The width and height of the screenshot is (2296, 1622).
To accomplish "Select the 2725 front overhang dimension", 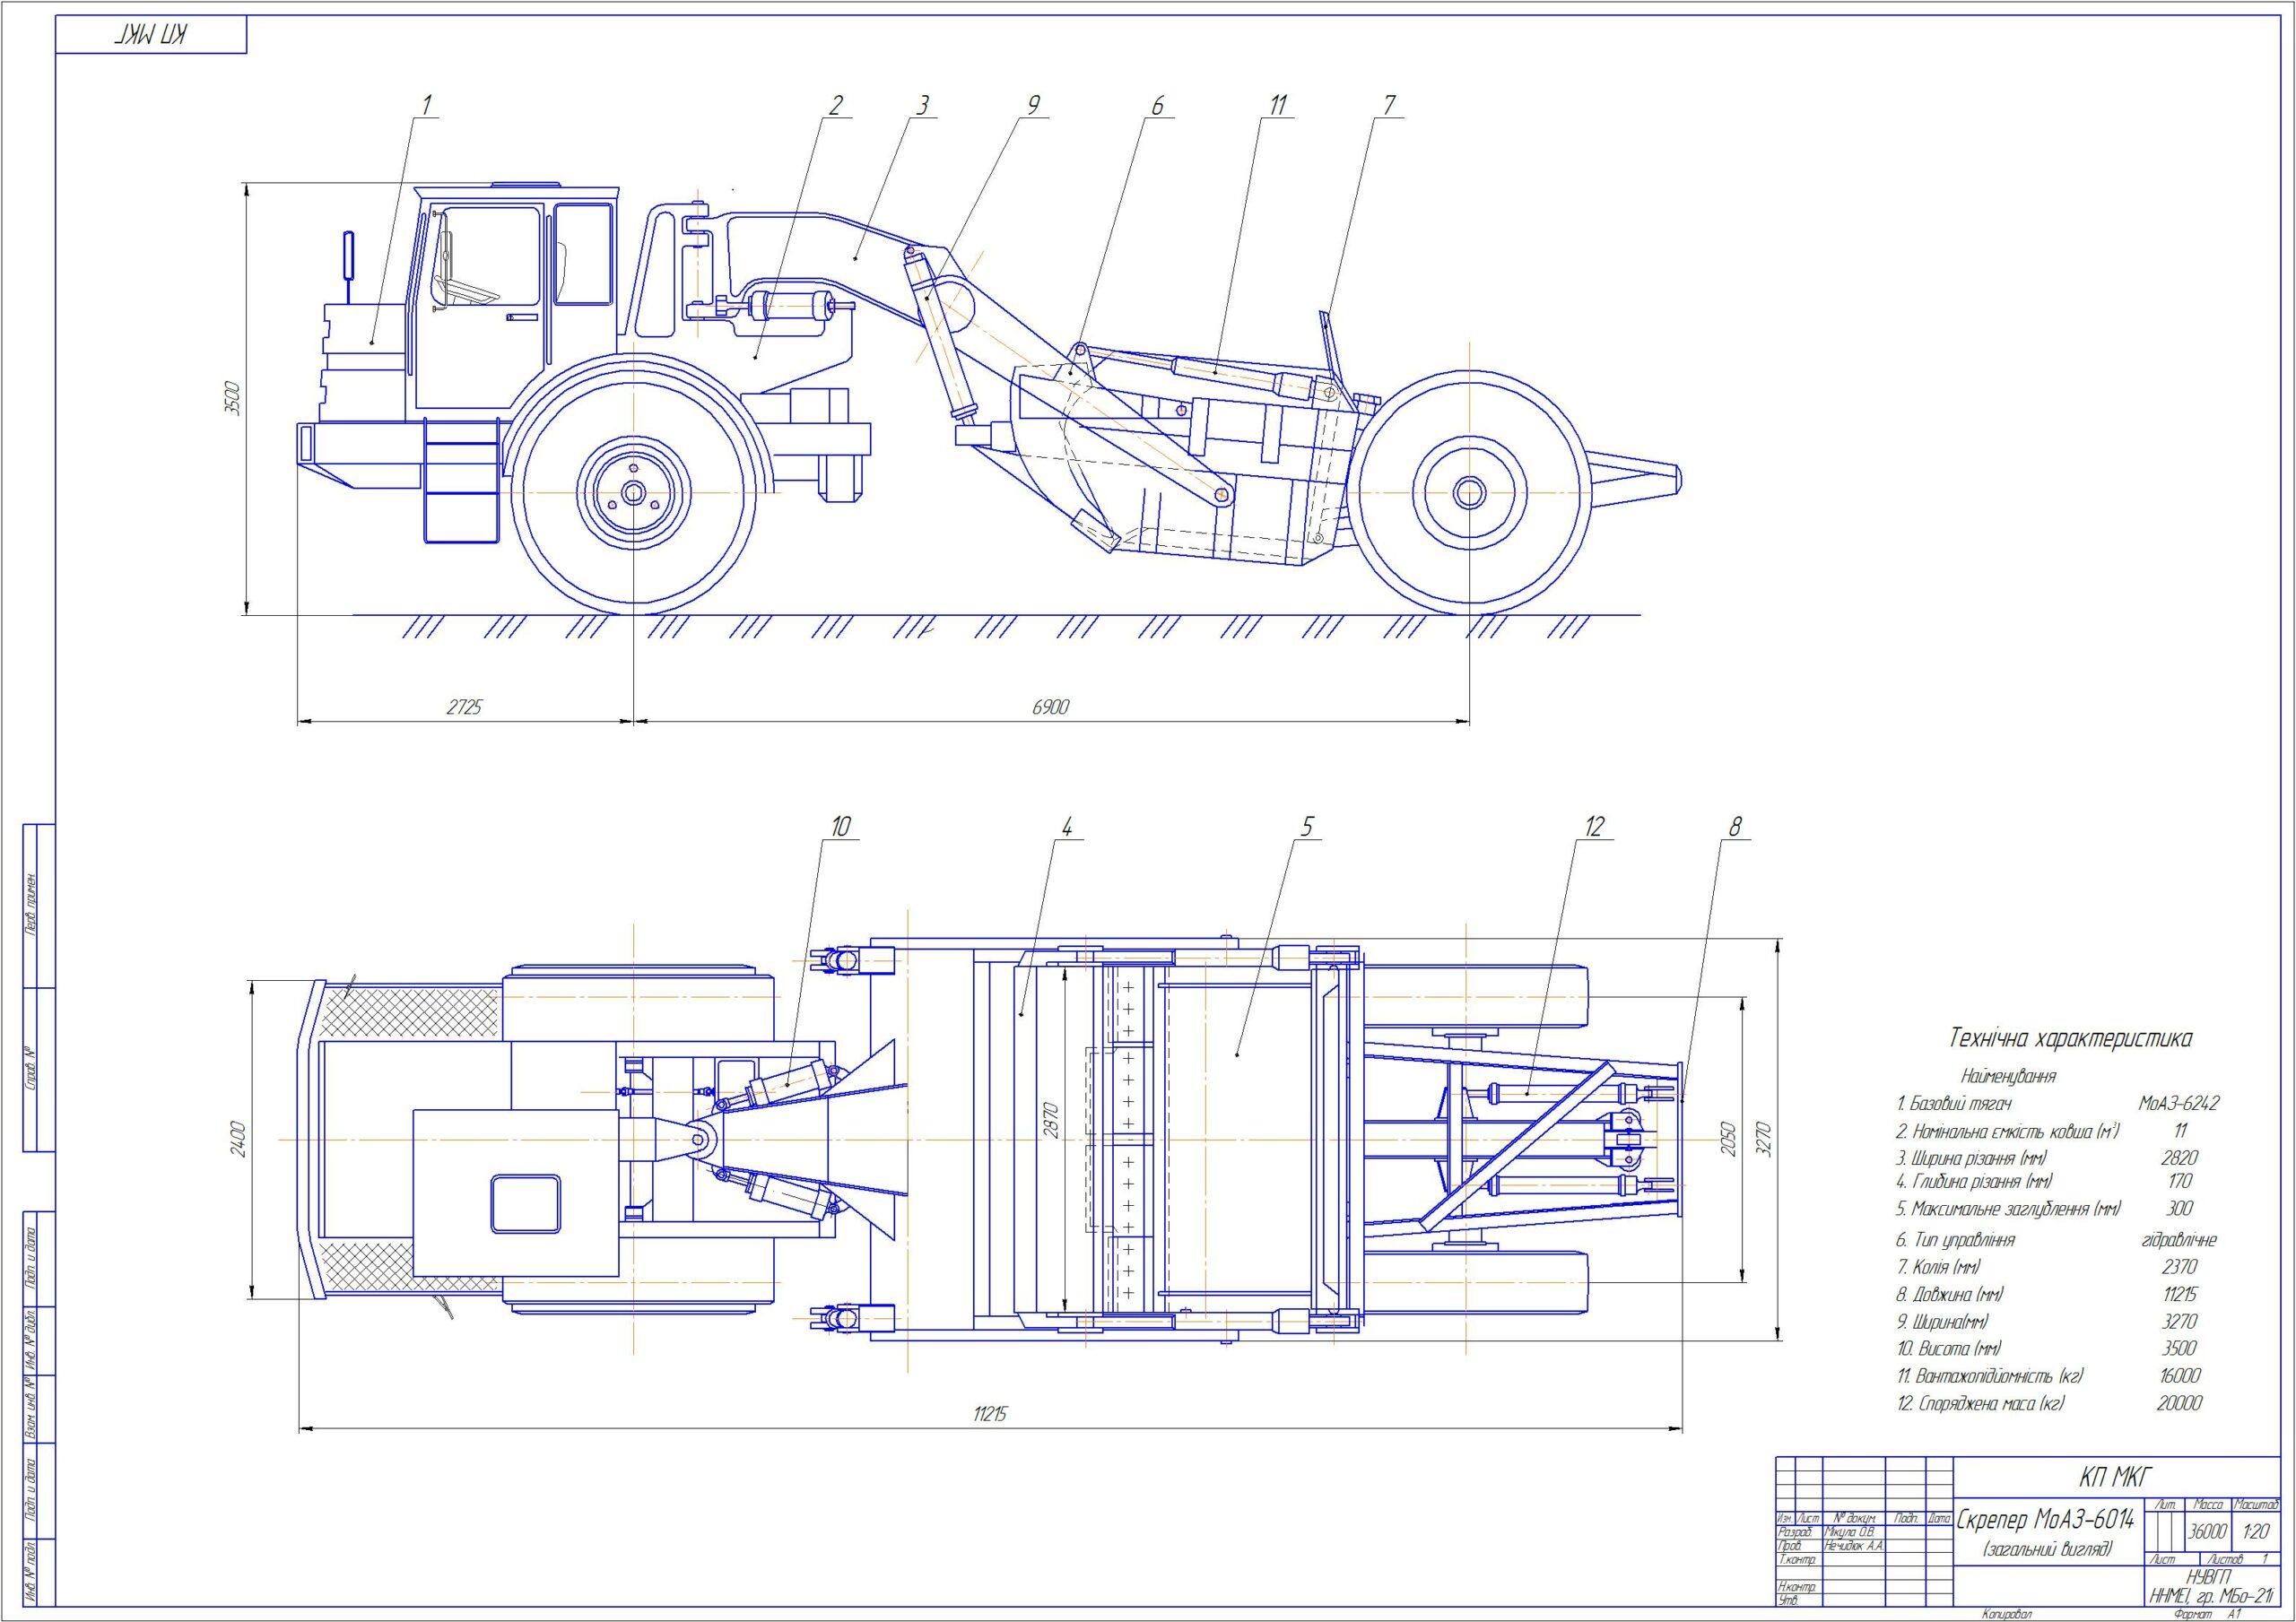I will point(464,707).
